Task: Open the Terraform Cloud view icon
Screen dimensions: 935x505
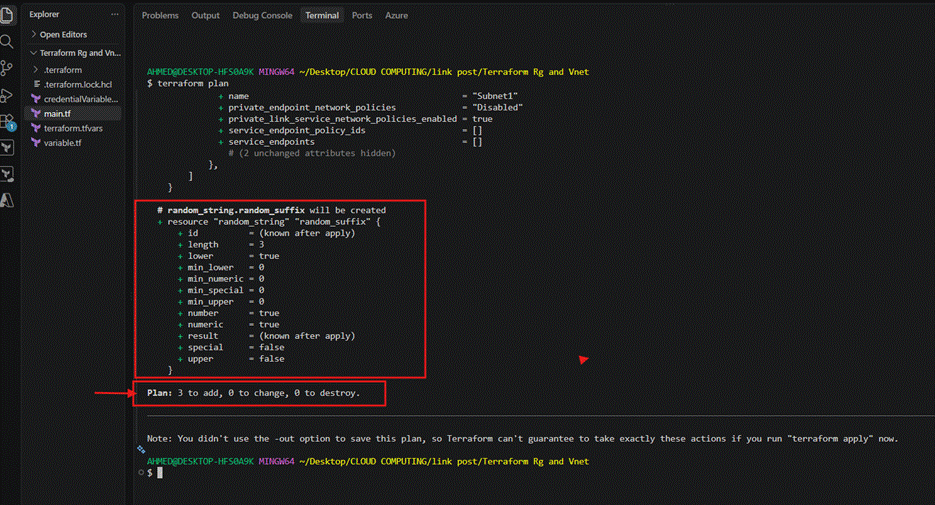Action: 7,174
